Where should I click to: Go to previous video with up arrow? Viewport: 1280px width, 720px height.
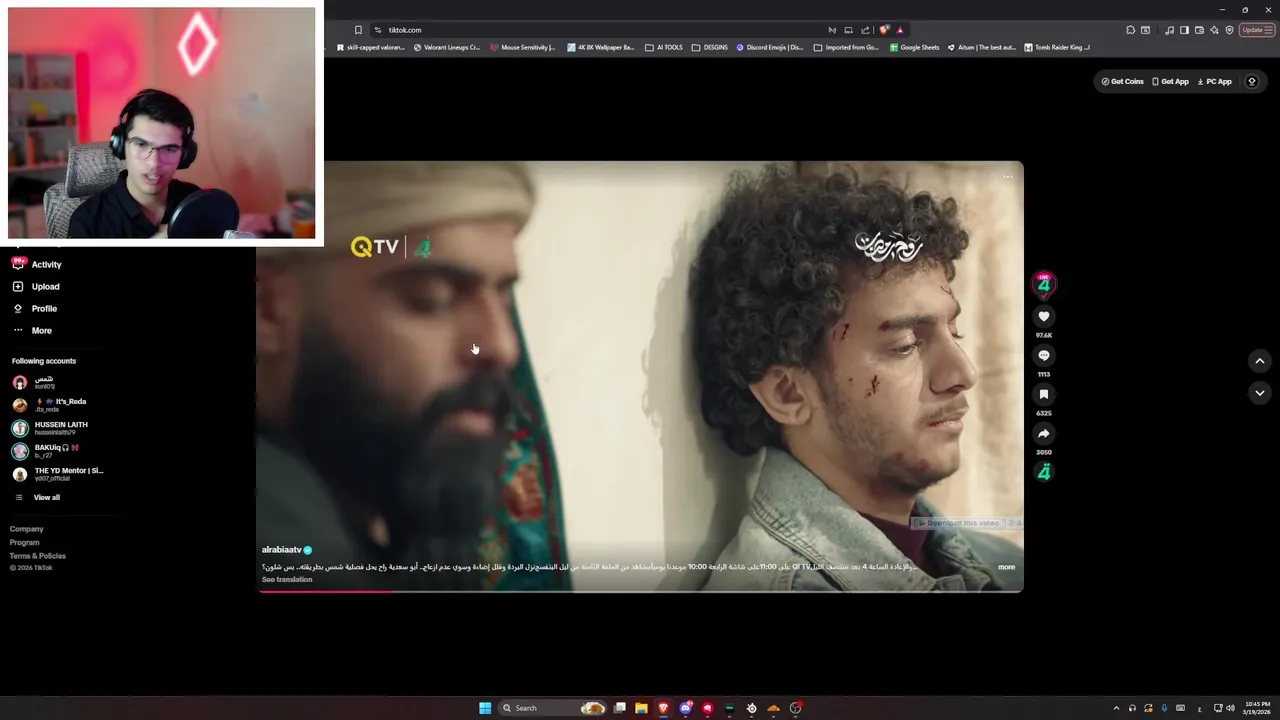click(x=1259, y=361)
